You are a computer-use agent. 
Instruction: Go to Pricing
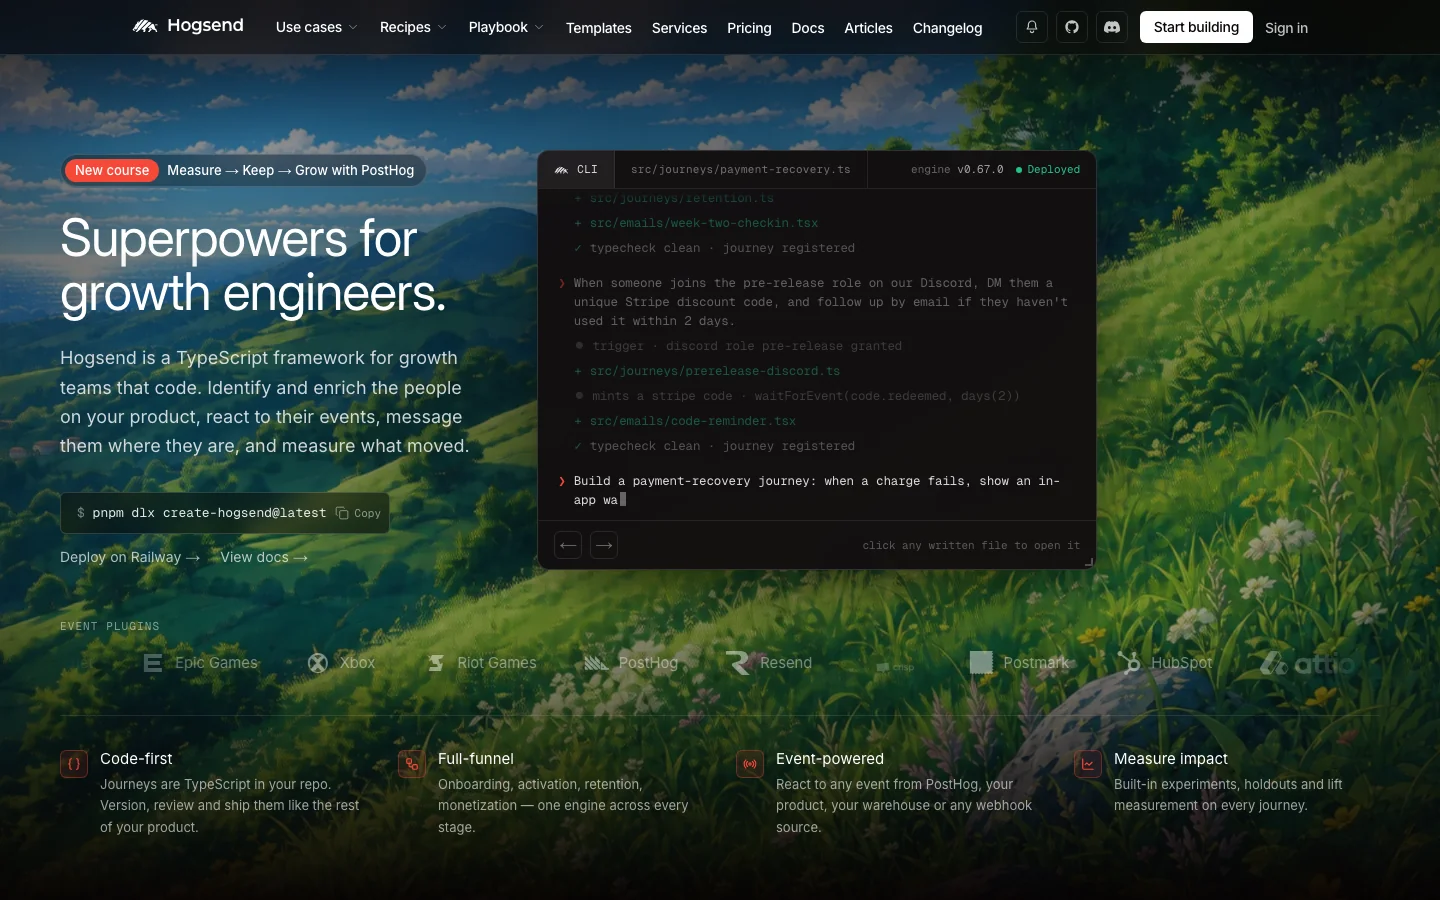(749, 28)
